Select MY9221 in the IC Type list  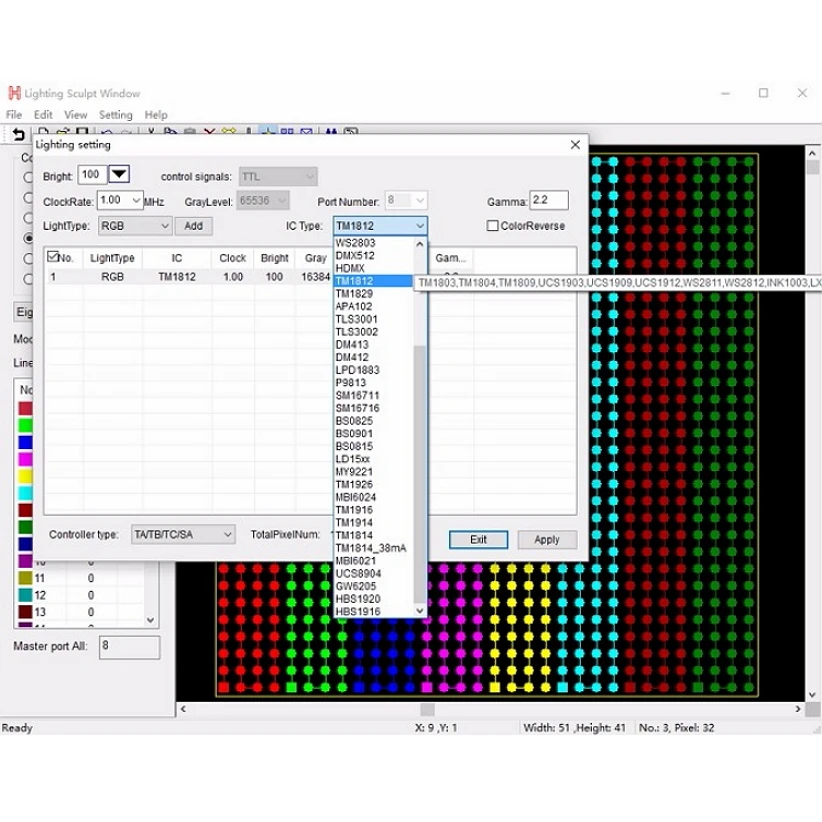click(374, 472)
